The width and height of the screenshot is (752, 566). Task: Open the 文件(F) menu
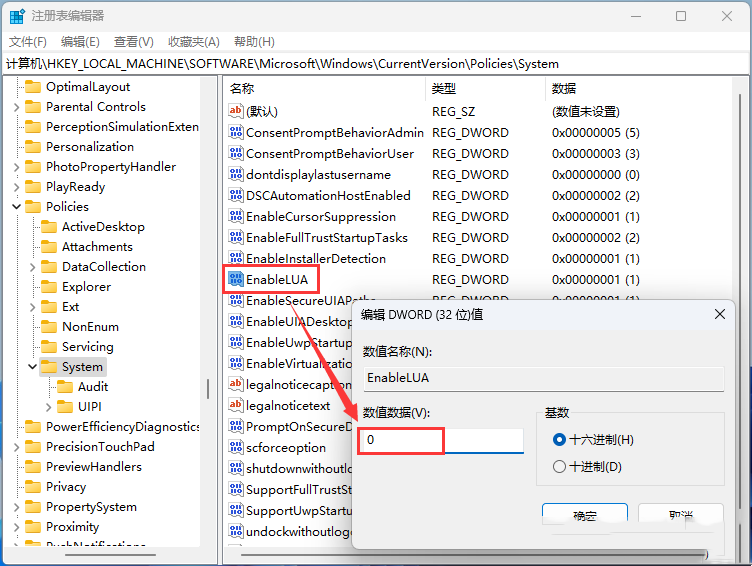point(28,42)
